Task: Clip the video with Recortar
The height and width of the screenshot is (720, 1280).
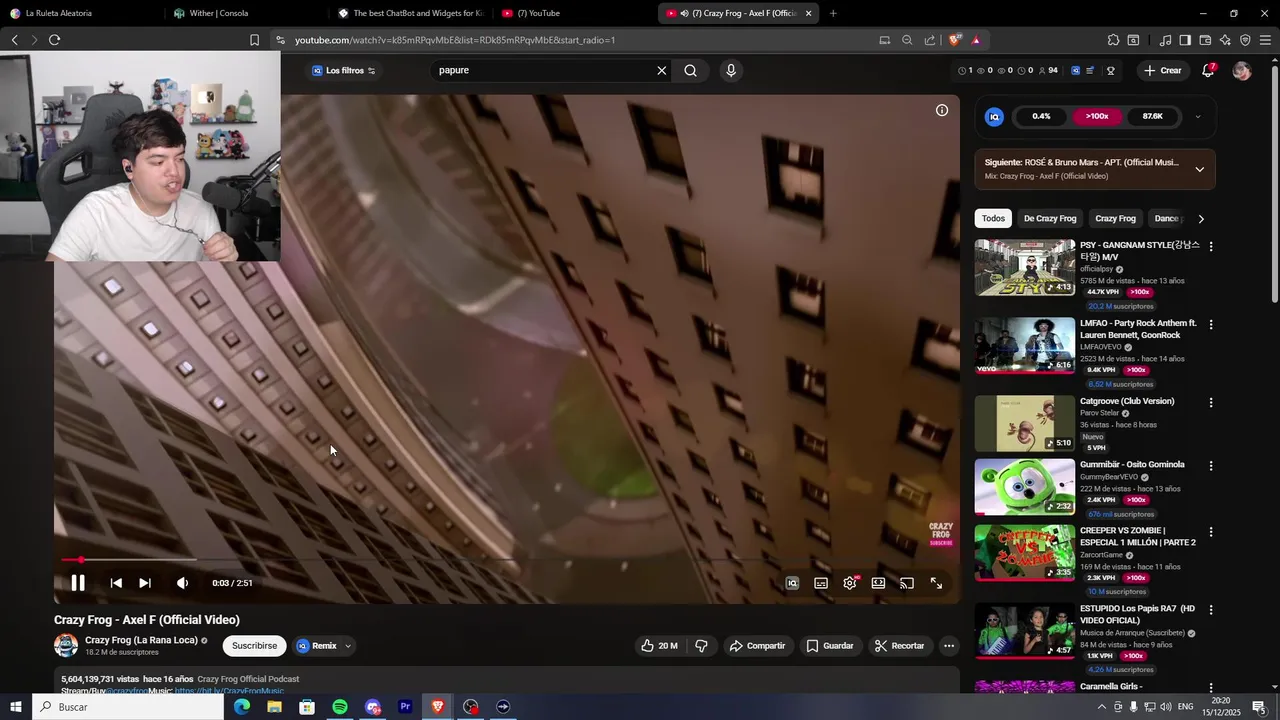Action: [900, 646]
